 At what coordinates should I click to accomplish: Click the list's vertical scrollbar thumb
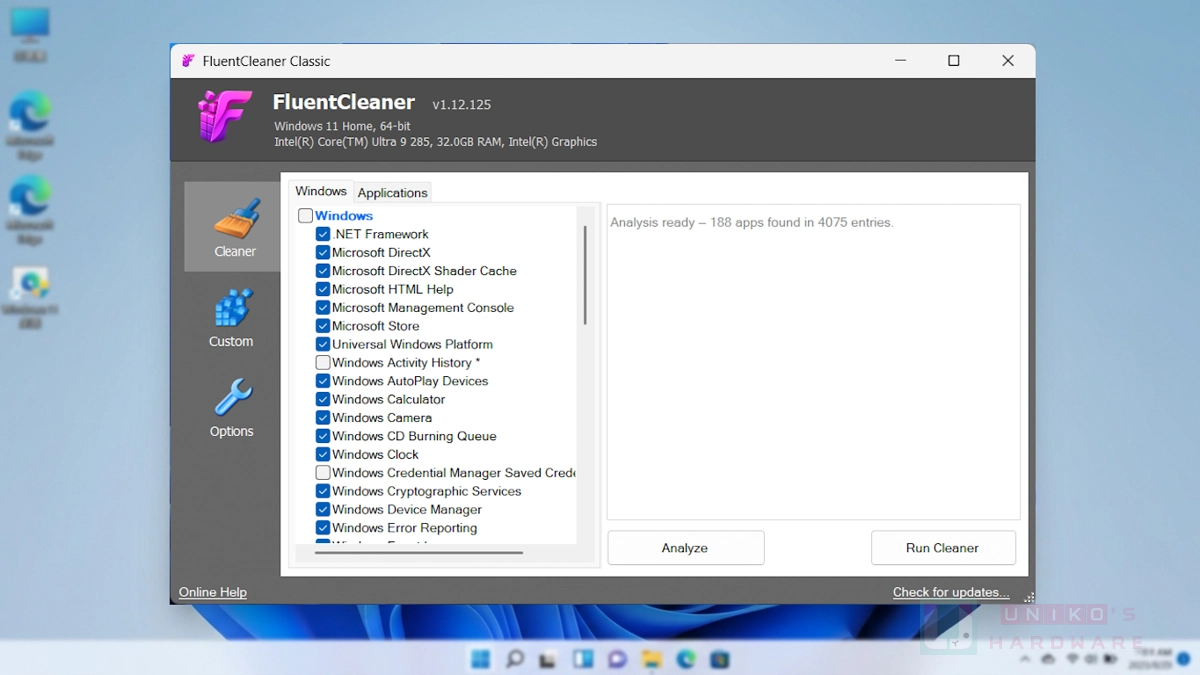click(x=585, y=275)
